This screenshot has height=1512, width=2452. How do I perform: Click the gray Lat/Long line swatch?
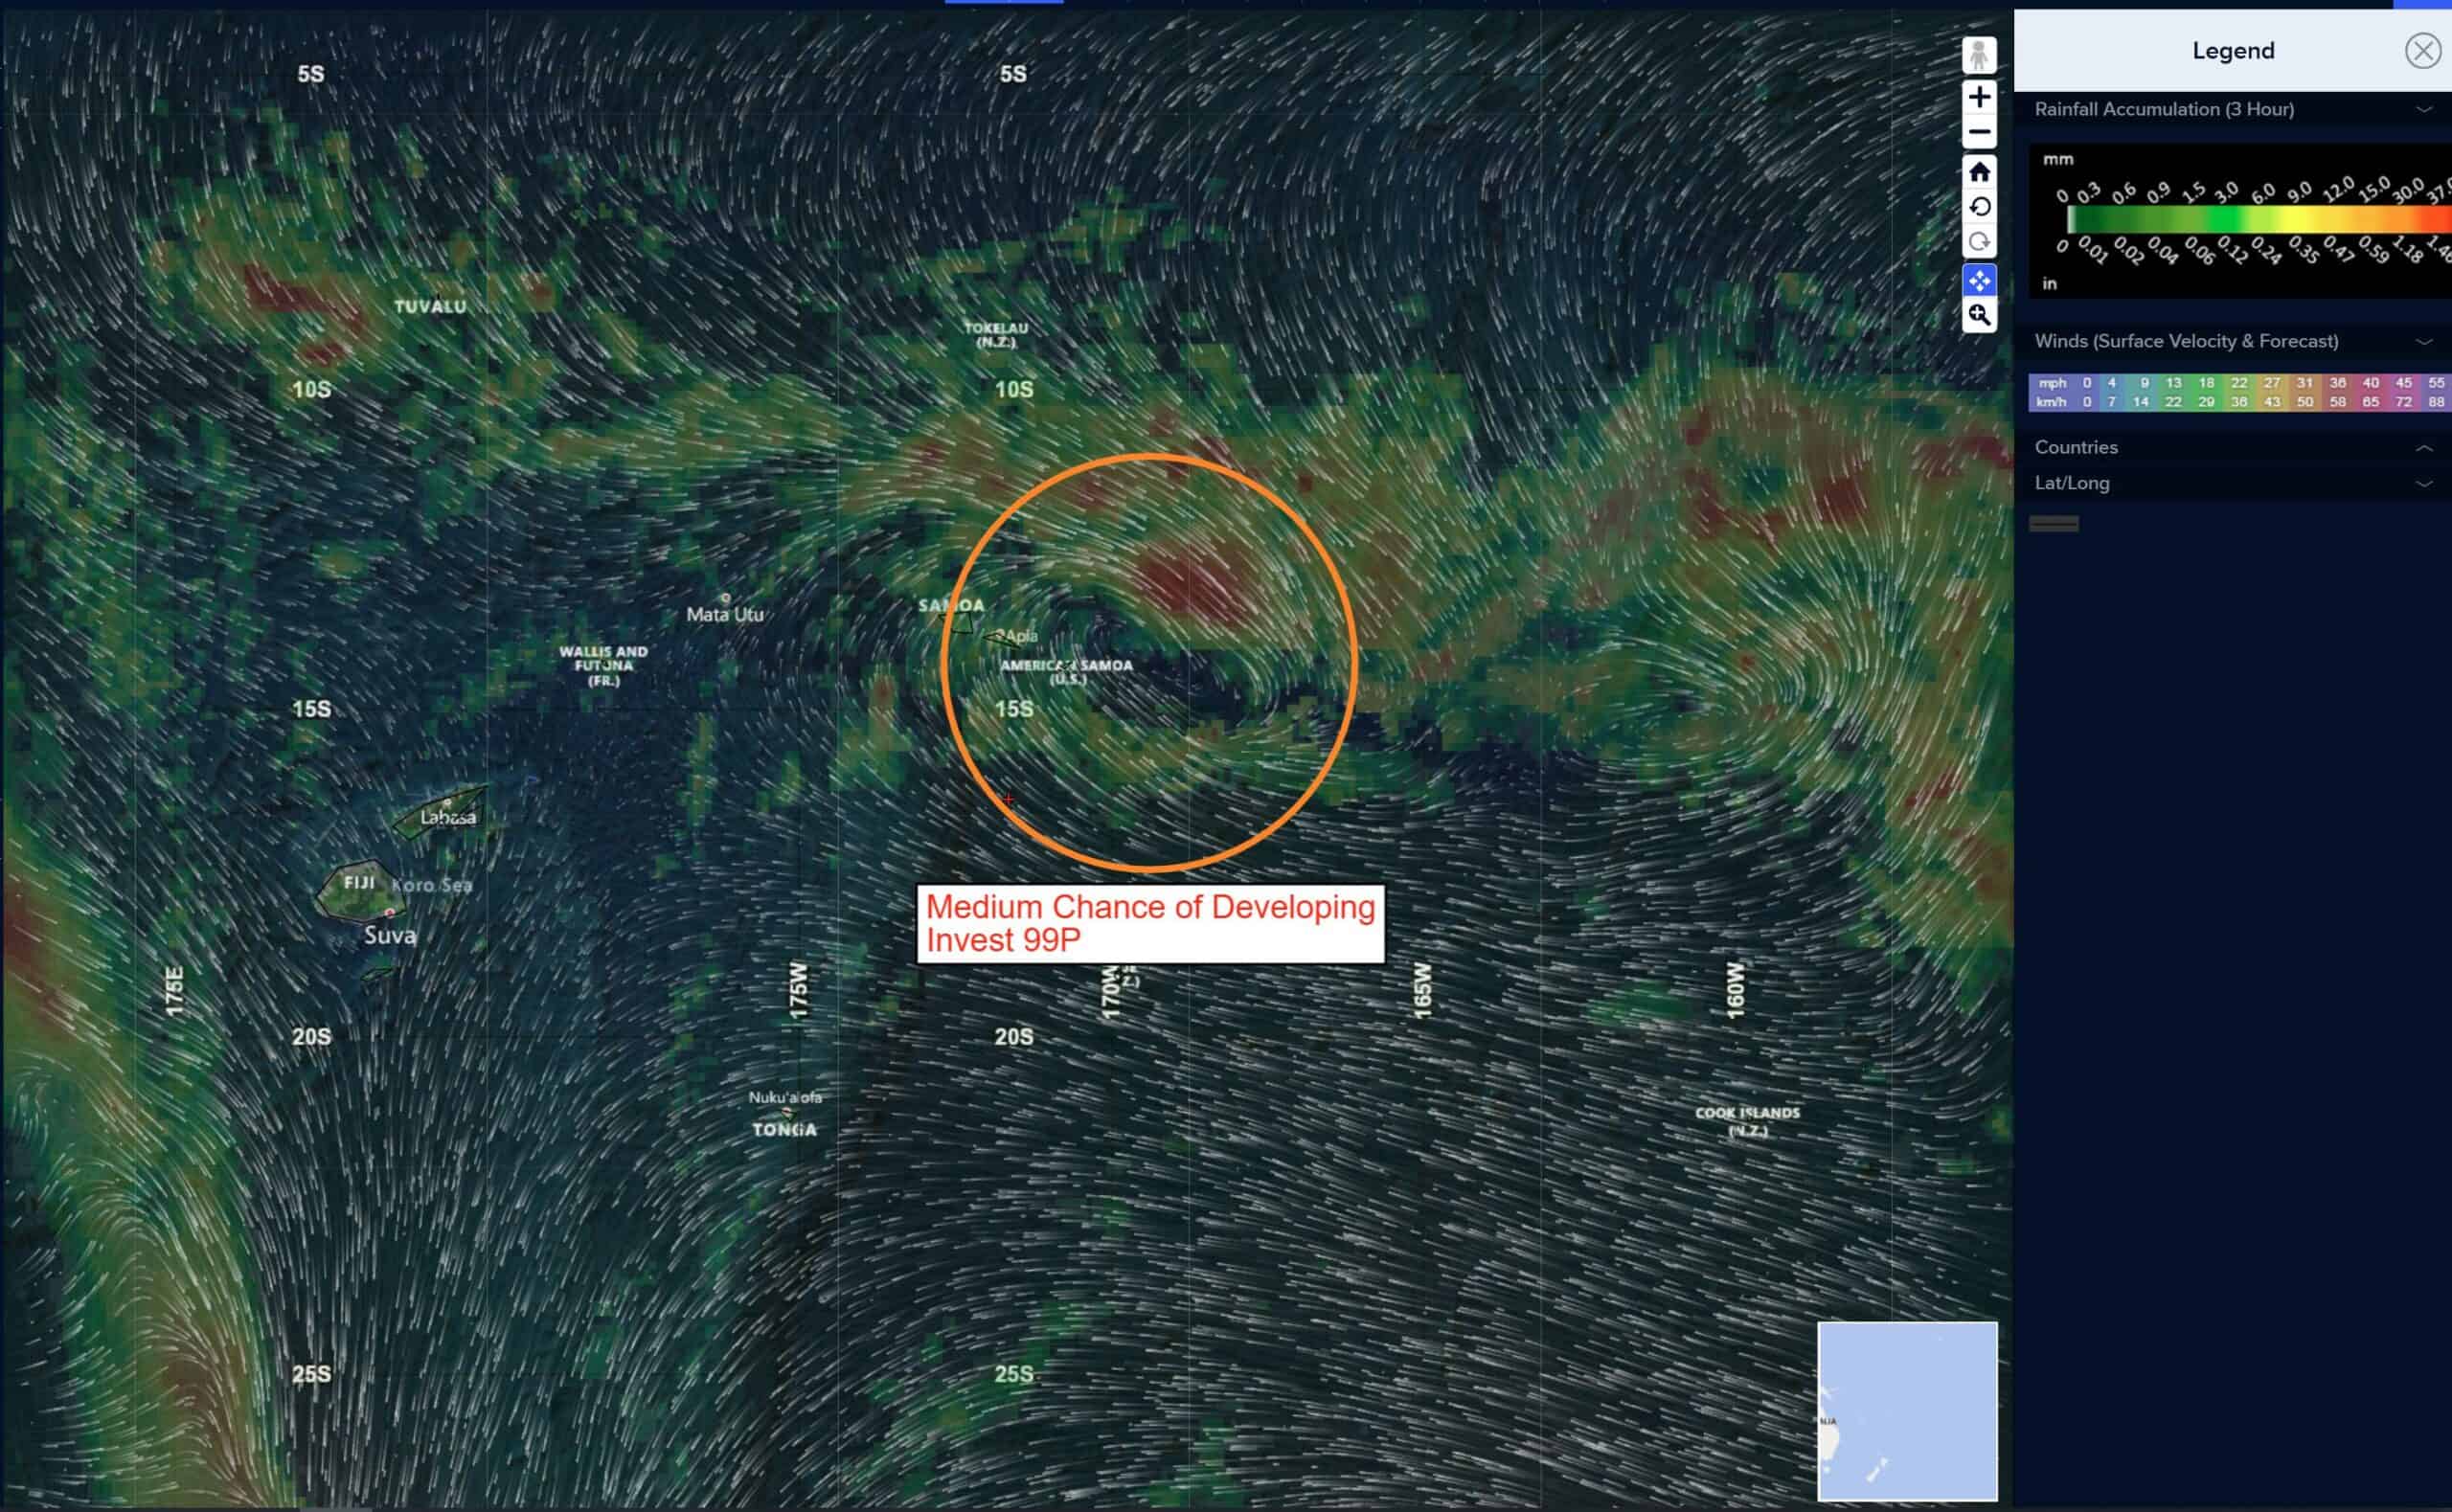[x=2053, y=524]
